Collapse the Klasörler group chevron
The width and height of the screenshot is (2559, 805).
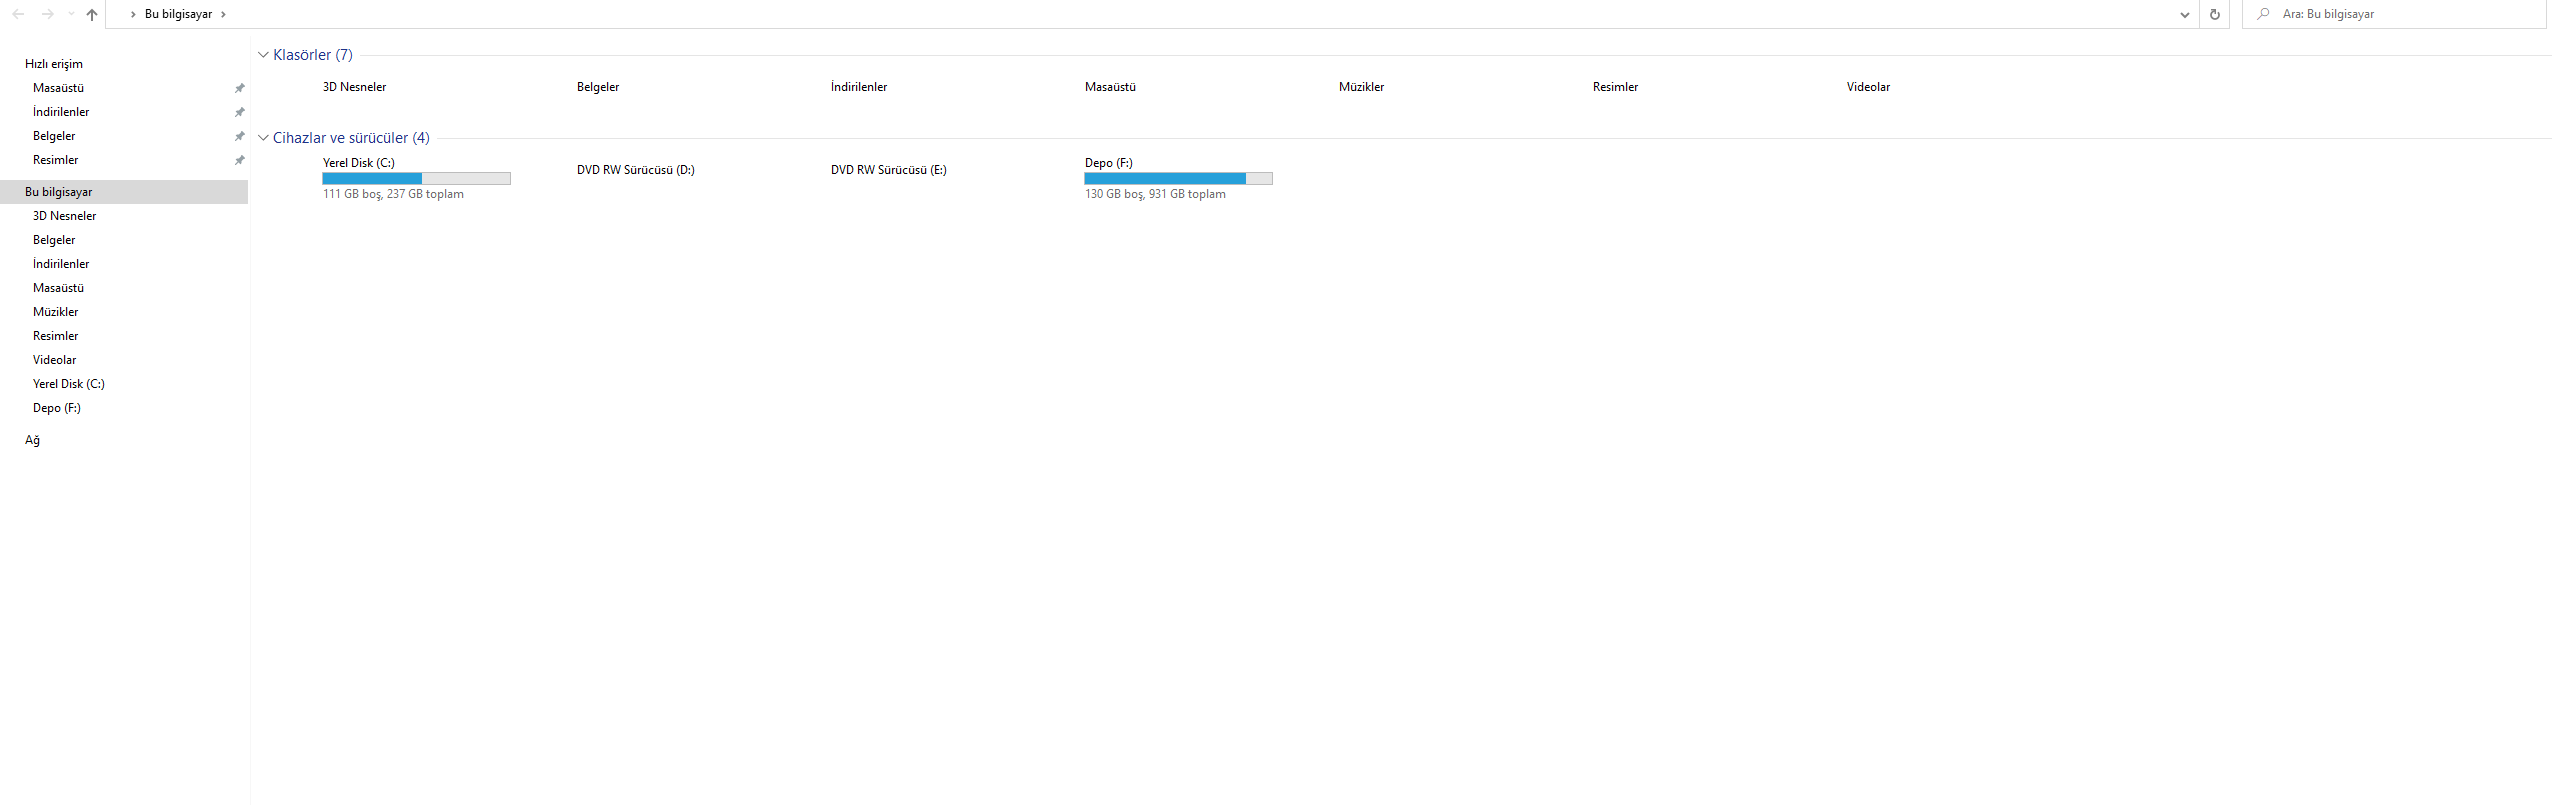[x=263, y=55]
